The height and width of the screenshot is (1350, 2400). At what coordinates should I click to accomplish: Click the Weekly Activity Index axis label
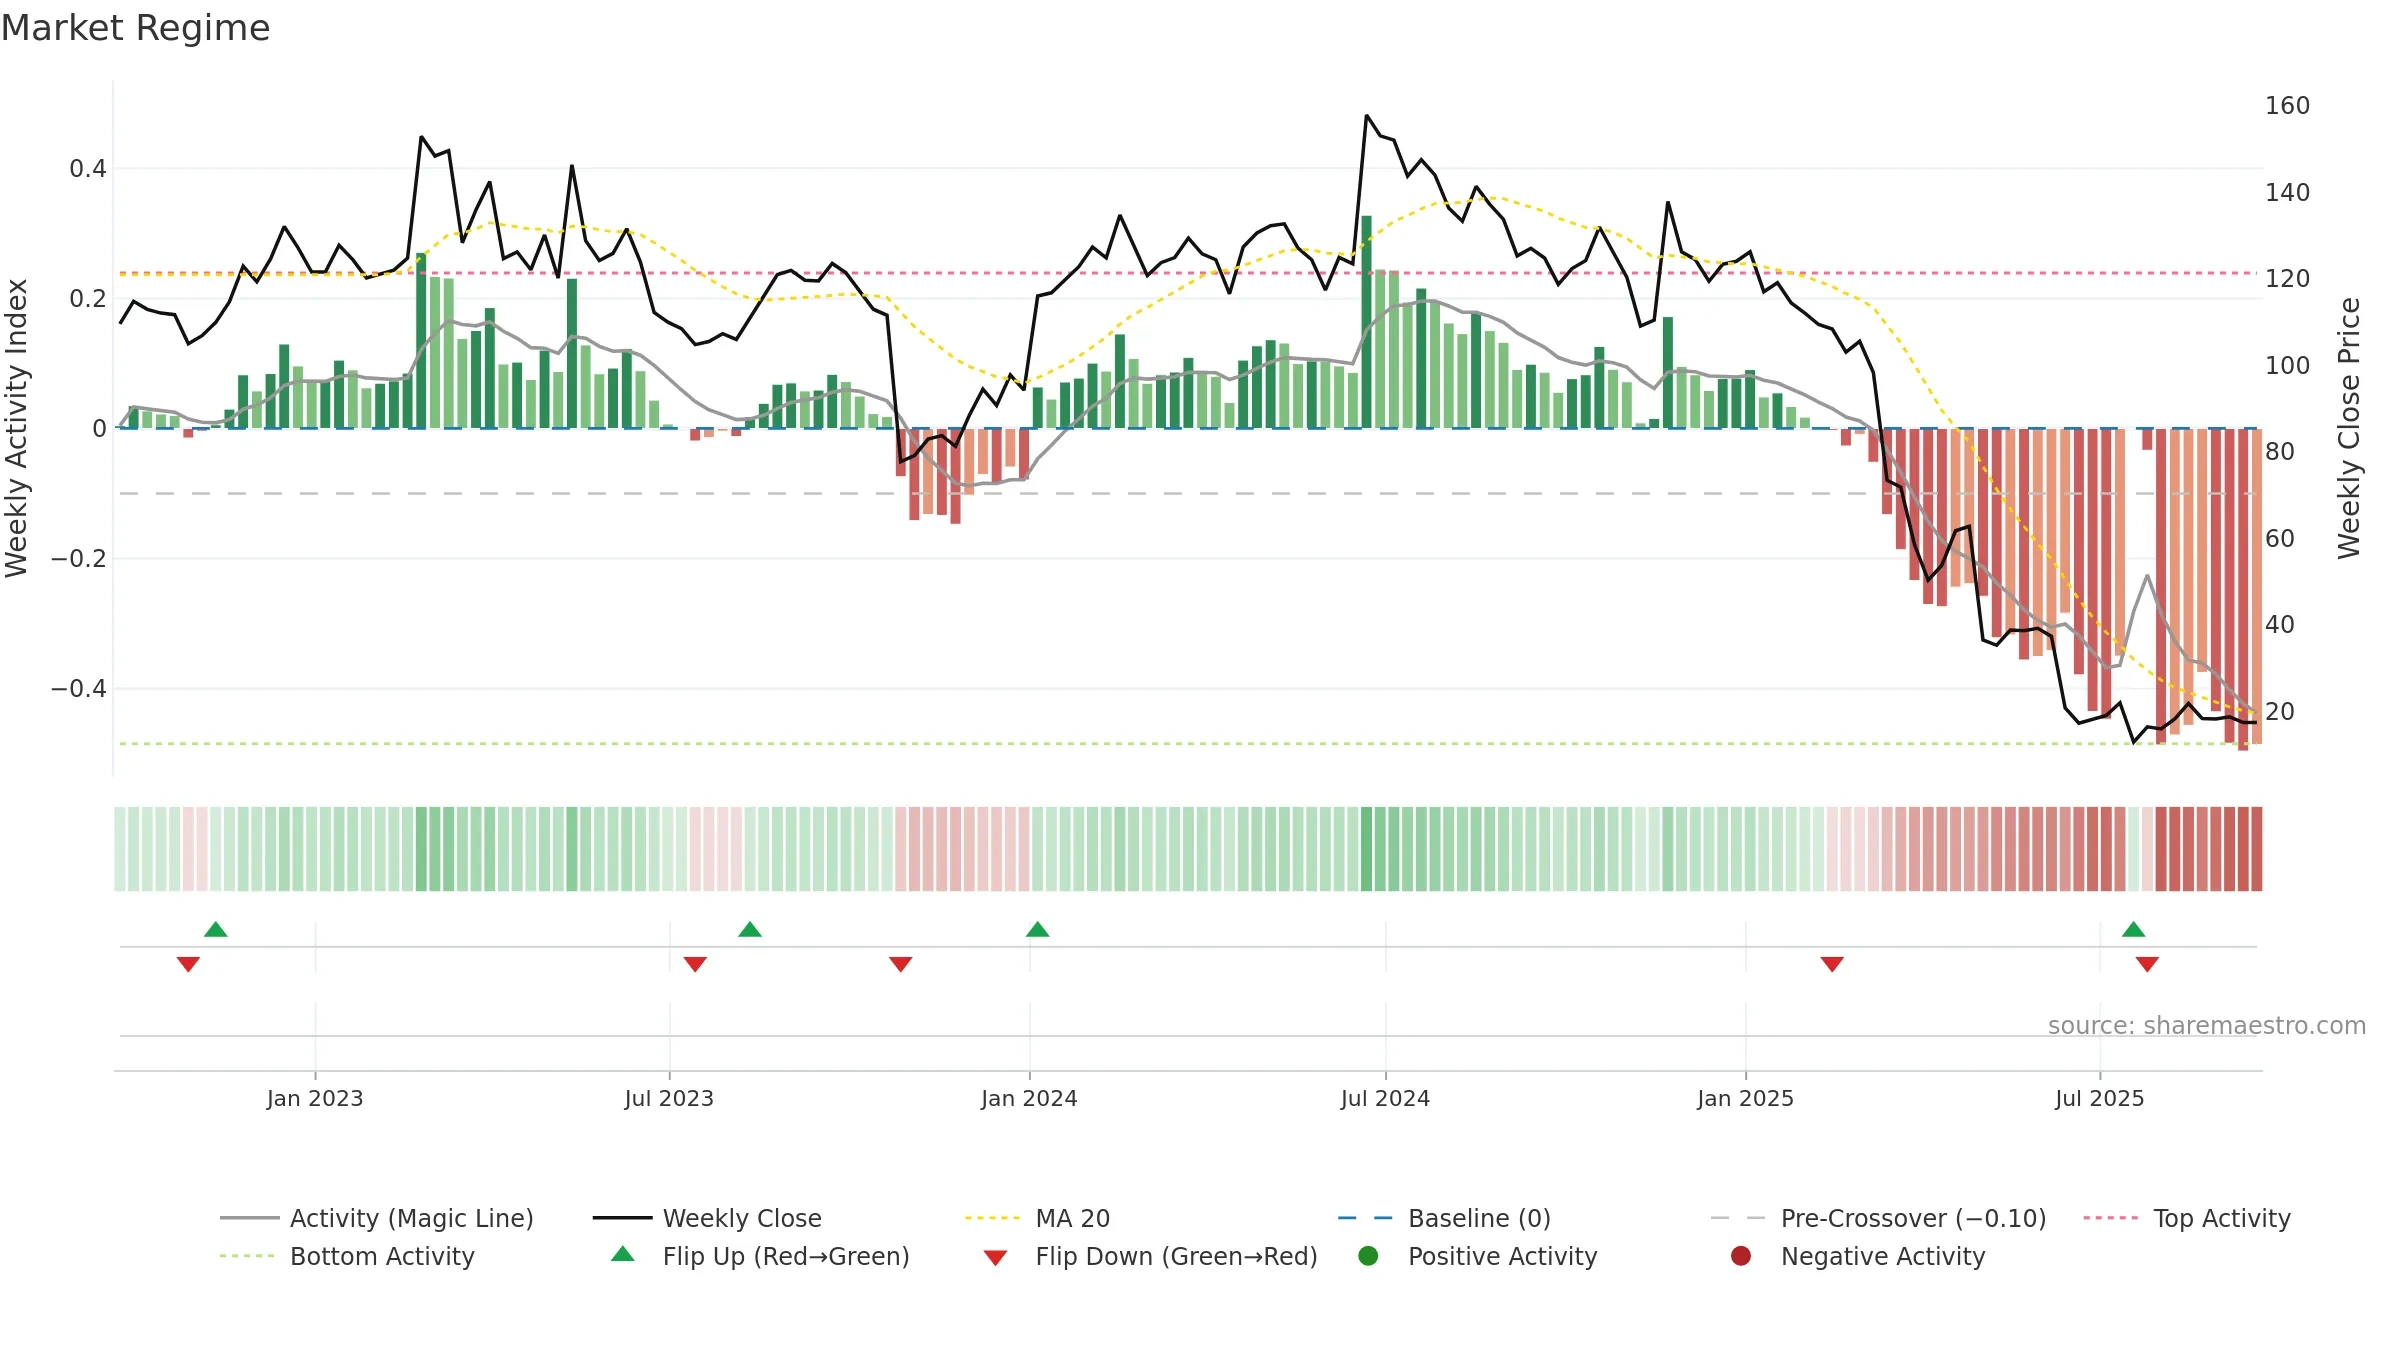(16, 428)
